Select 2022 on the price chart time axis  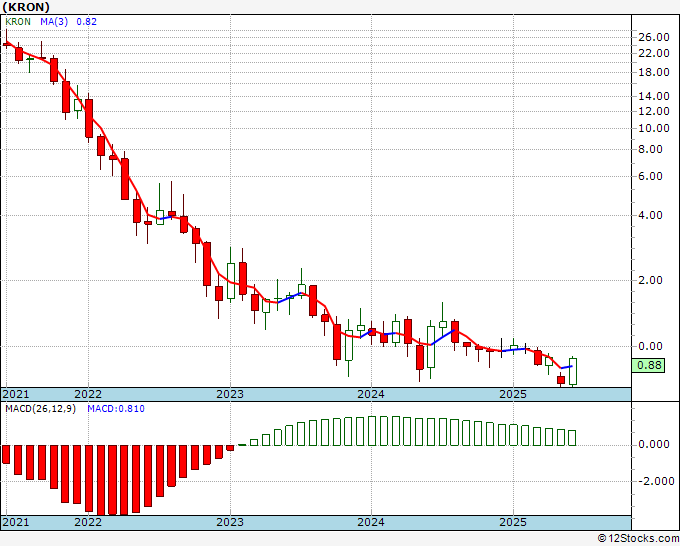coord(88,394)
